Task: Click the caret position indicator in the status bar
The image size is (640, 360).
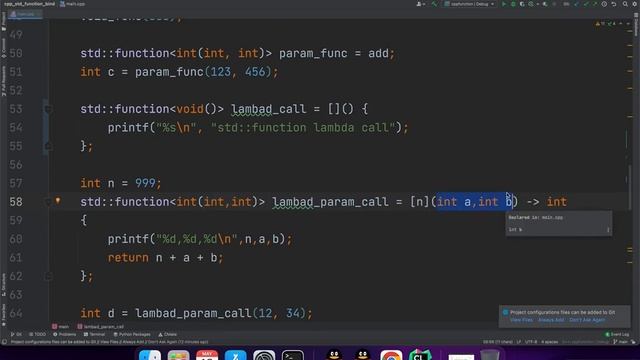Action: 498,342
